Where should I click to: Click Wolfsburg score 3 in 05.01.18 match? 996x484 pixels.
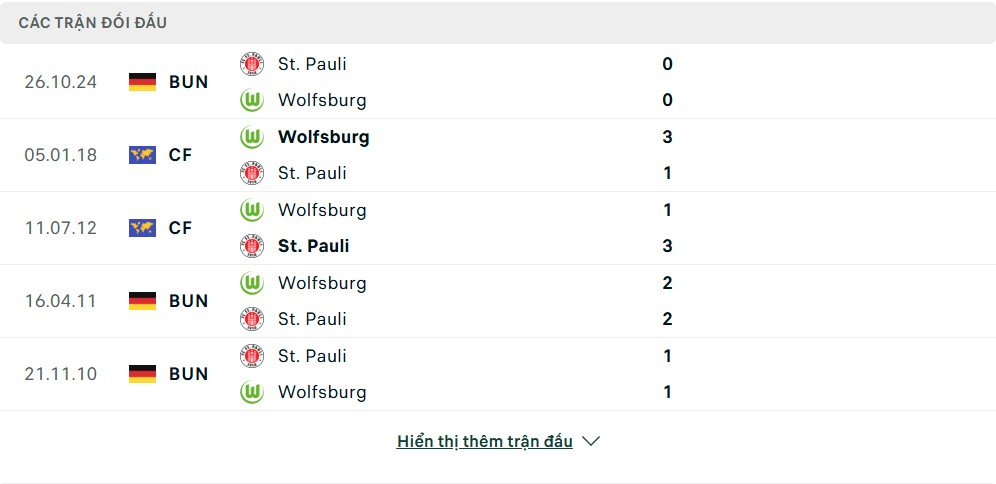(667, 137)
